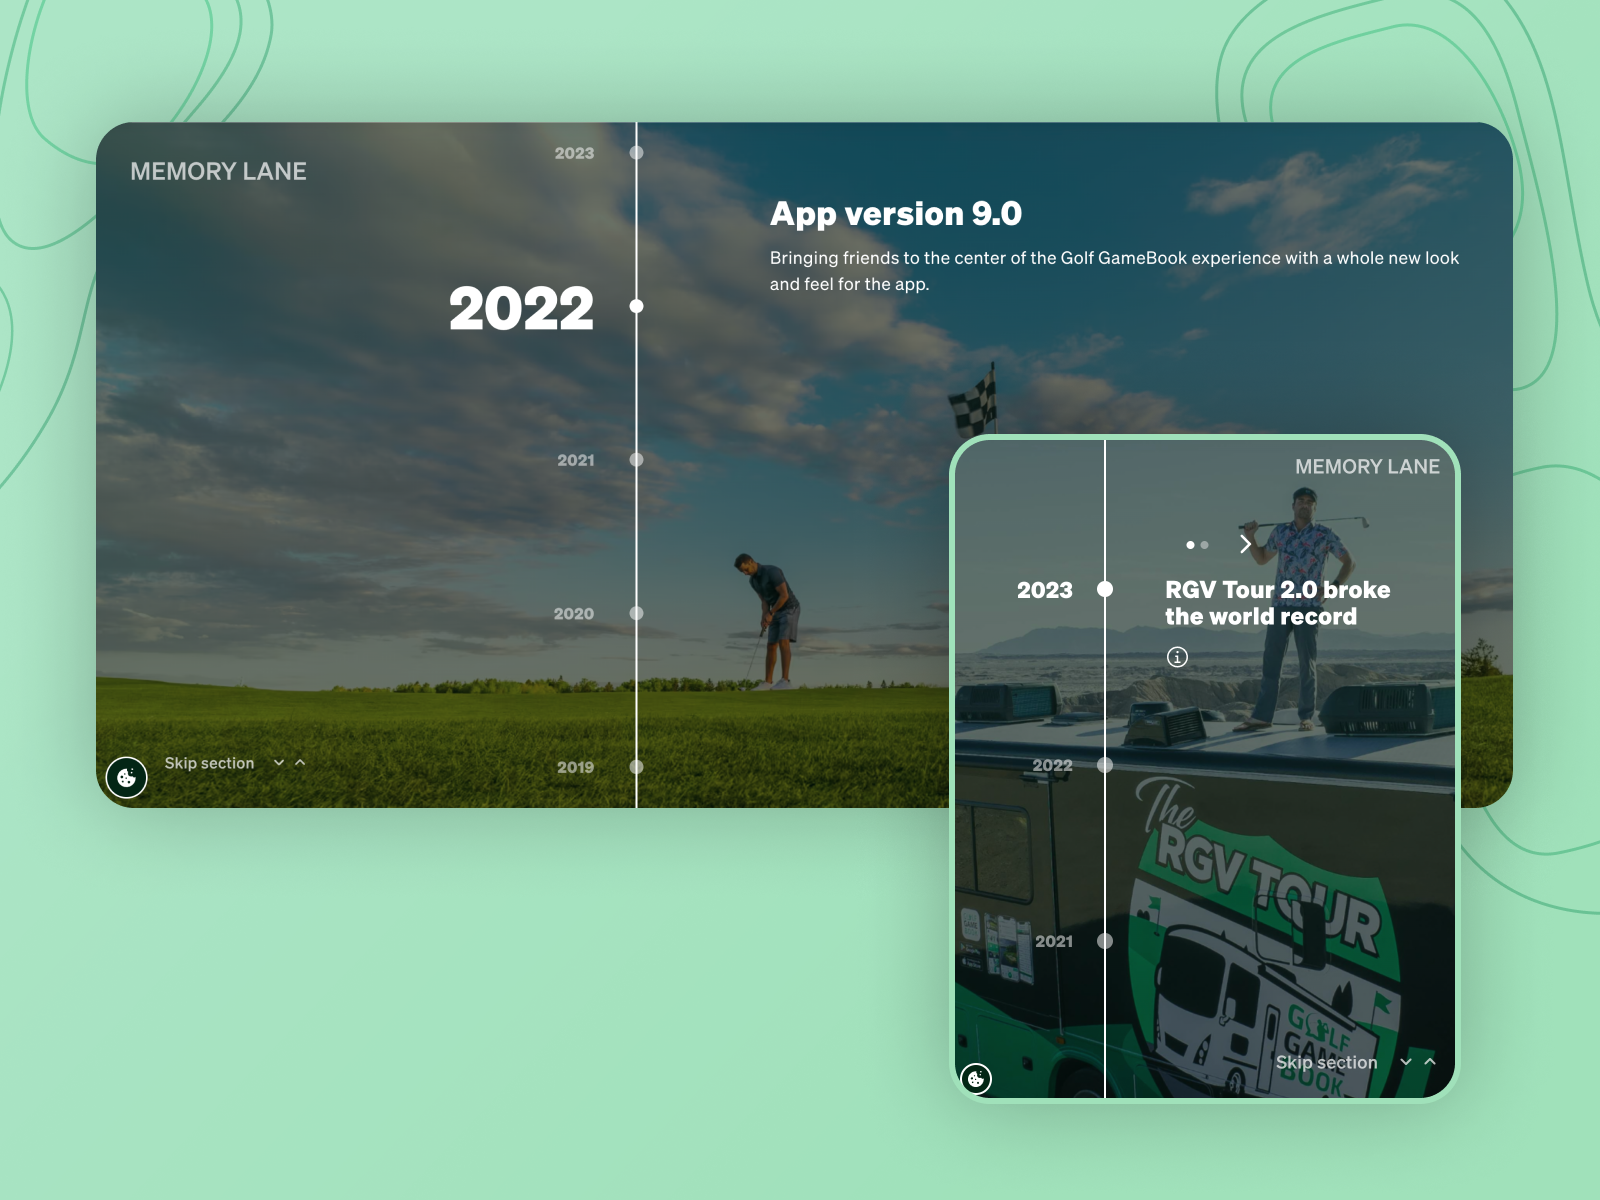Click the 2021 year label in mobile view
The image size is (1600, 1200).
[x=1053, y=941]
